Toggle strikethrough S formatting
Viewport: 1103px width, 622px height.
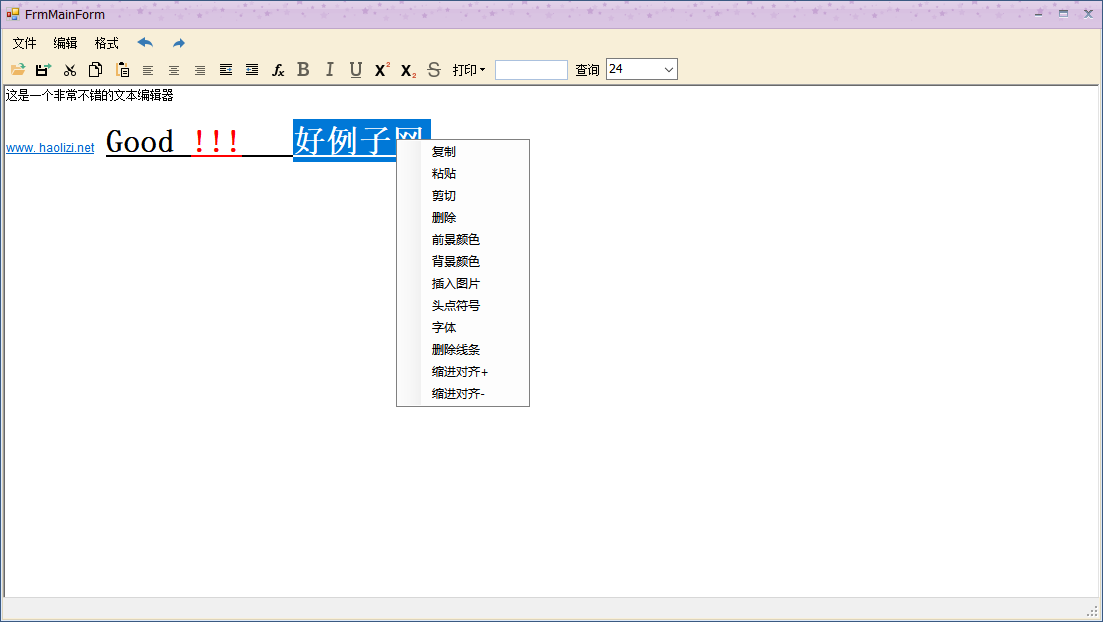(434, 70)
